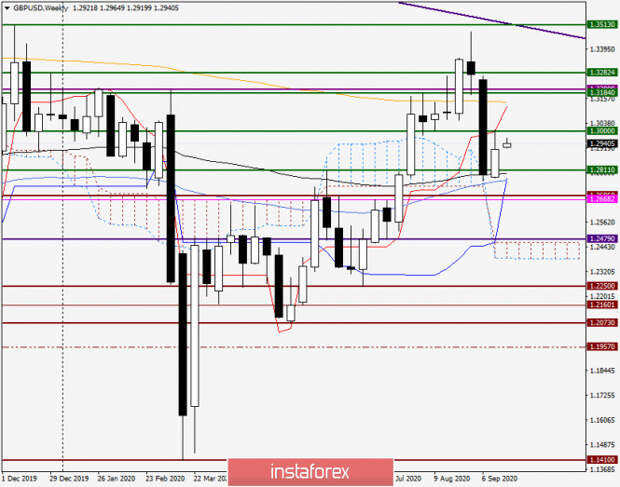
Task: Select the green 1.28110 level tag
Action: (602, 170)
